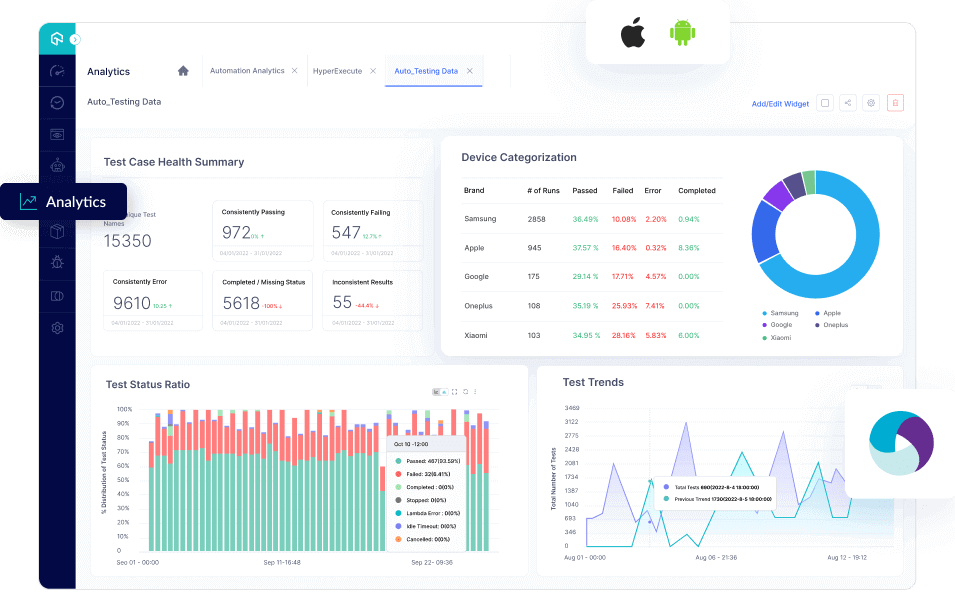The width and height of the screenshot is (955, 611).
Task: Open the three-dot menu on Test Status Ratio
Action: [475, 391]
